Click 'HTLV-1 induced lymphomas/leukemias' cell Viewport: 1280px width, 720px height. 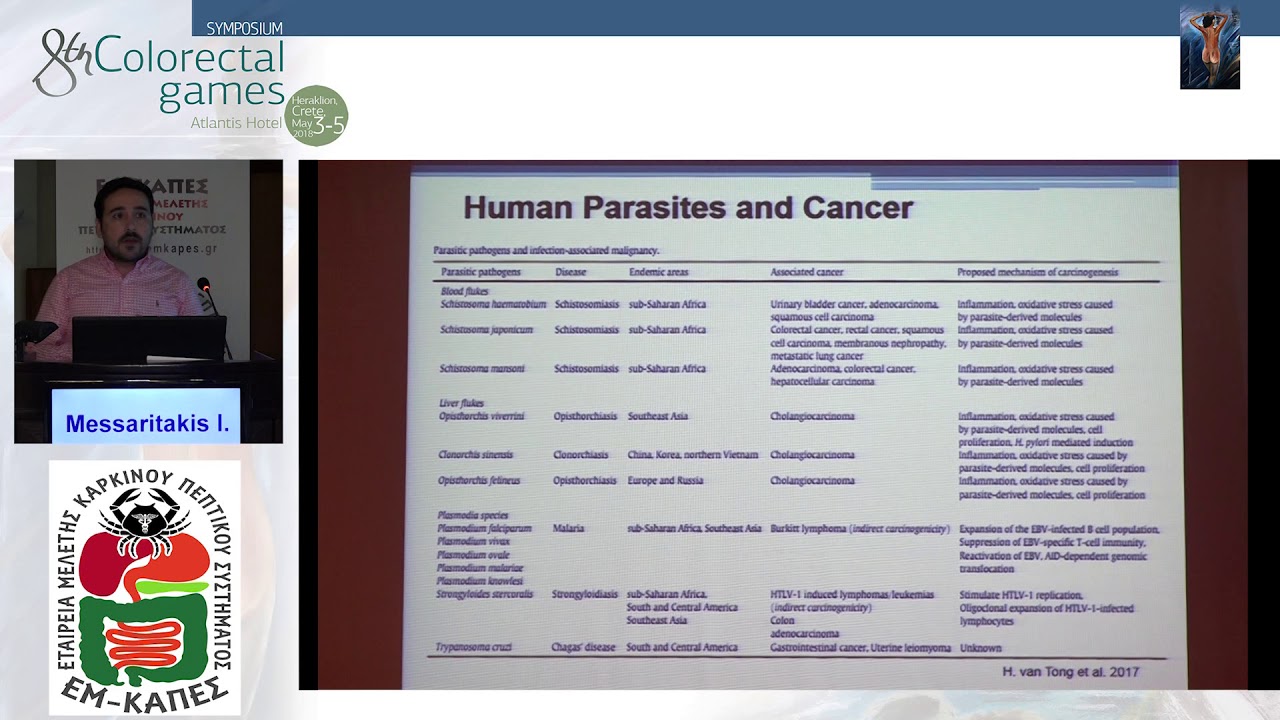[x=852, y=594]
